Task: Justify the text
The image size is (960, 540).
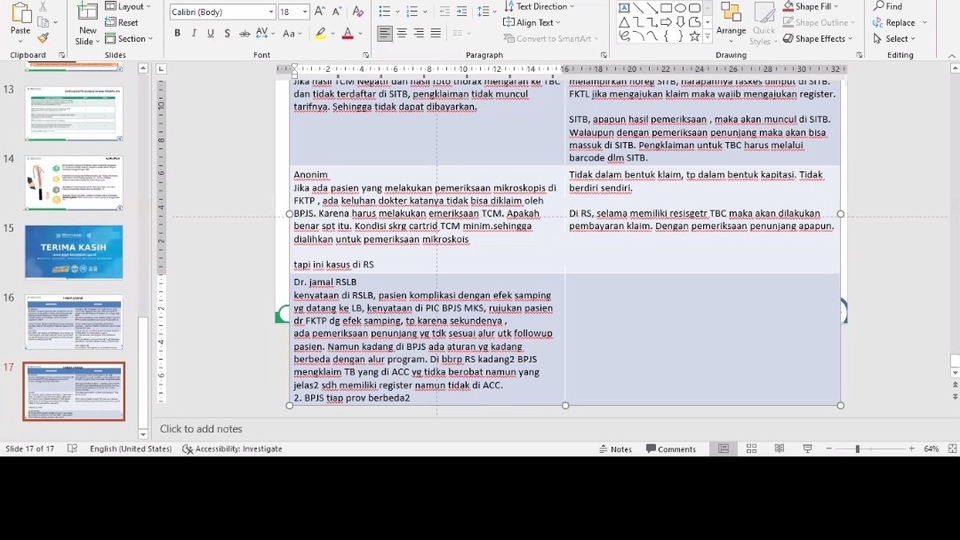Action: 435,33
